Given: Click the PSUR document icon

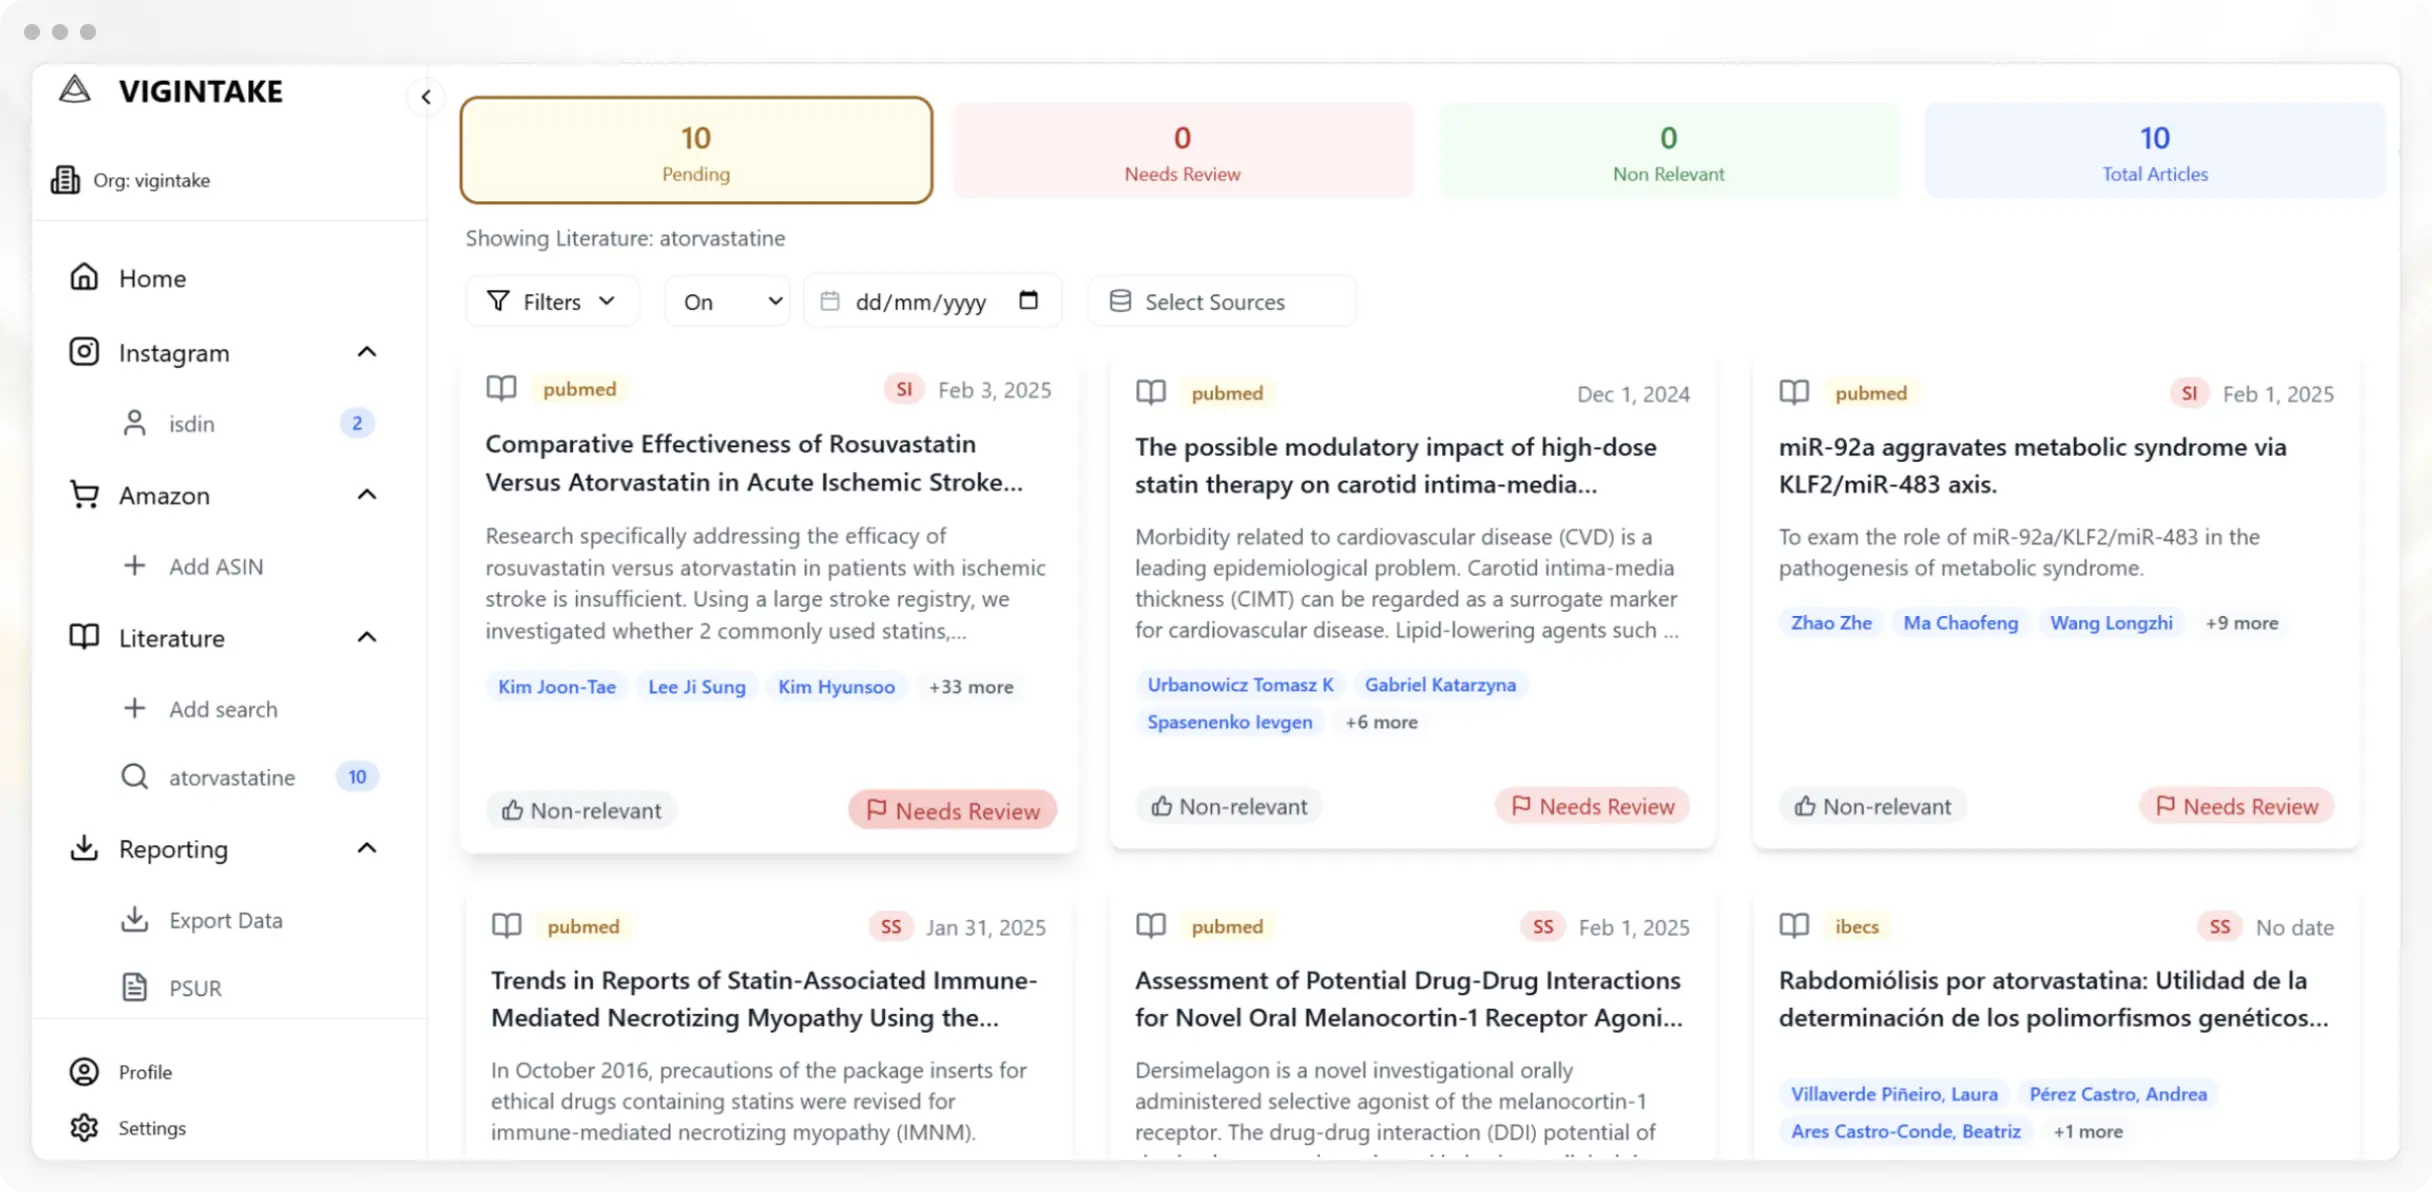Looking at the screenshot, I should coord(134,987).
